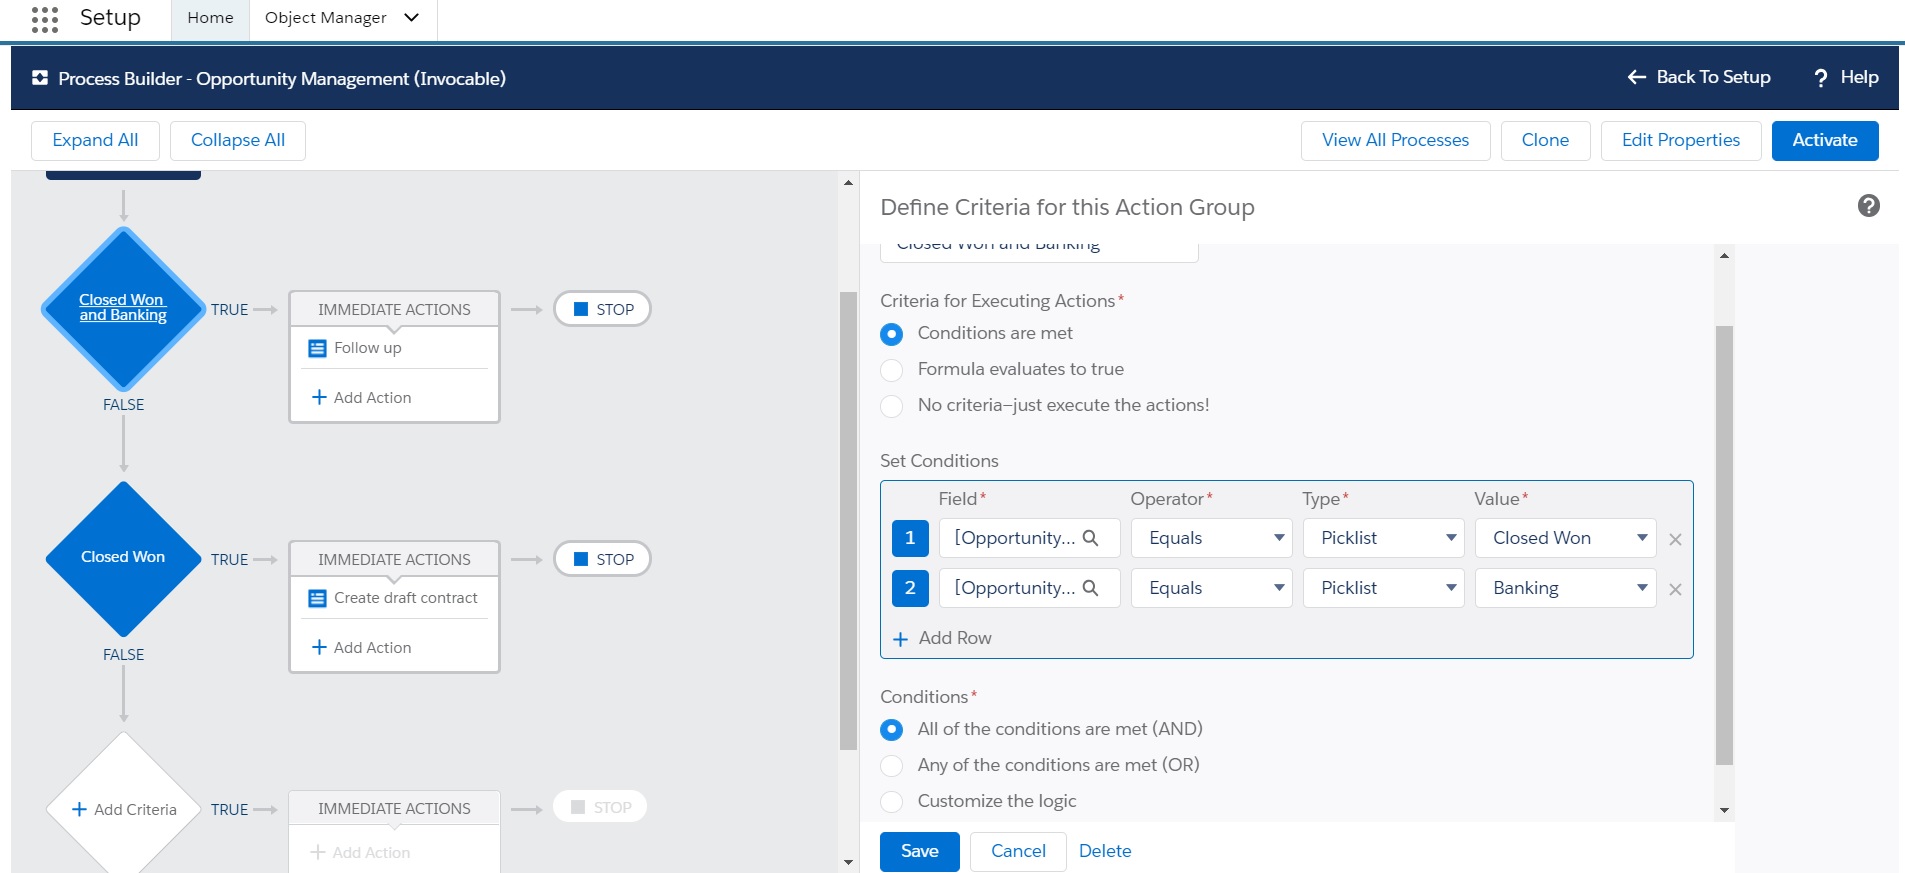
Task: Open the Create draft contract action
Action: pos(405,598)
